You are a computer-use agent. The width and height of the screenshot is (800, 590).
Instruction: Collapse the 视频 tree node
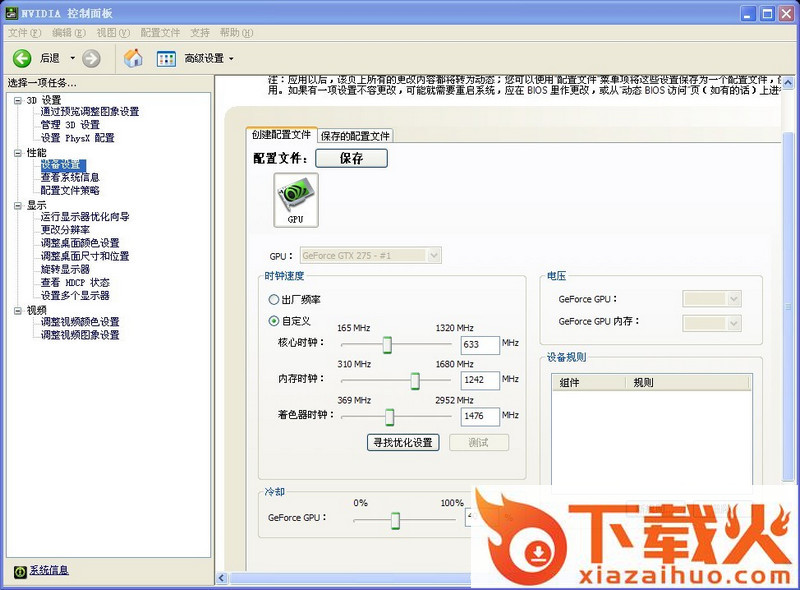point(18,310)
